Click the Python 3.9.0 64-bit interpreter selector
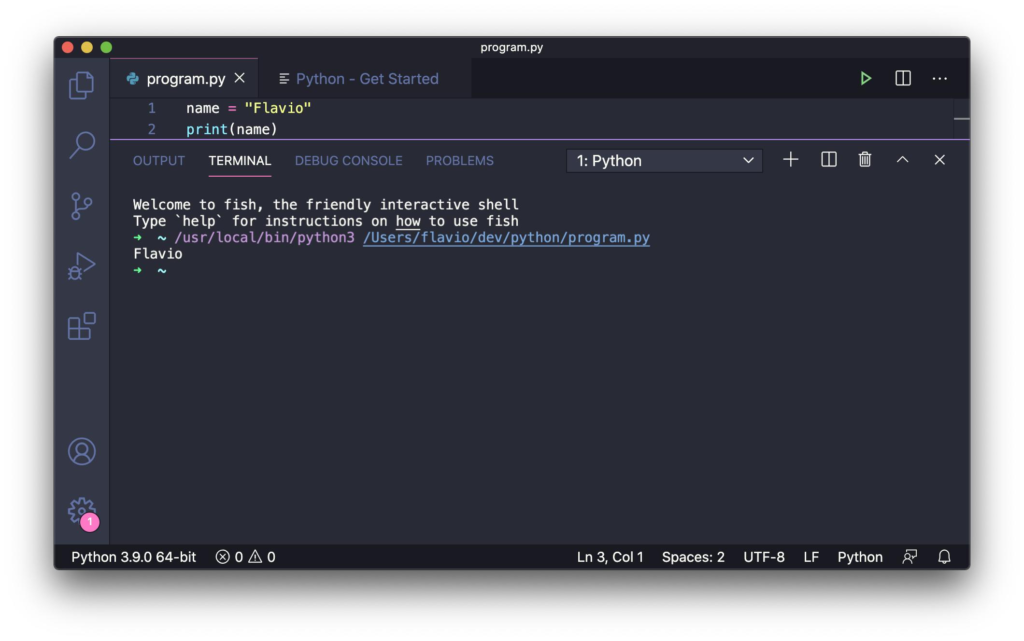The height and width of the screenshot is (641, 1024). point(133,557)
